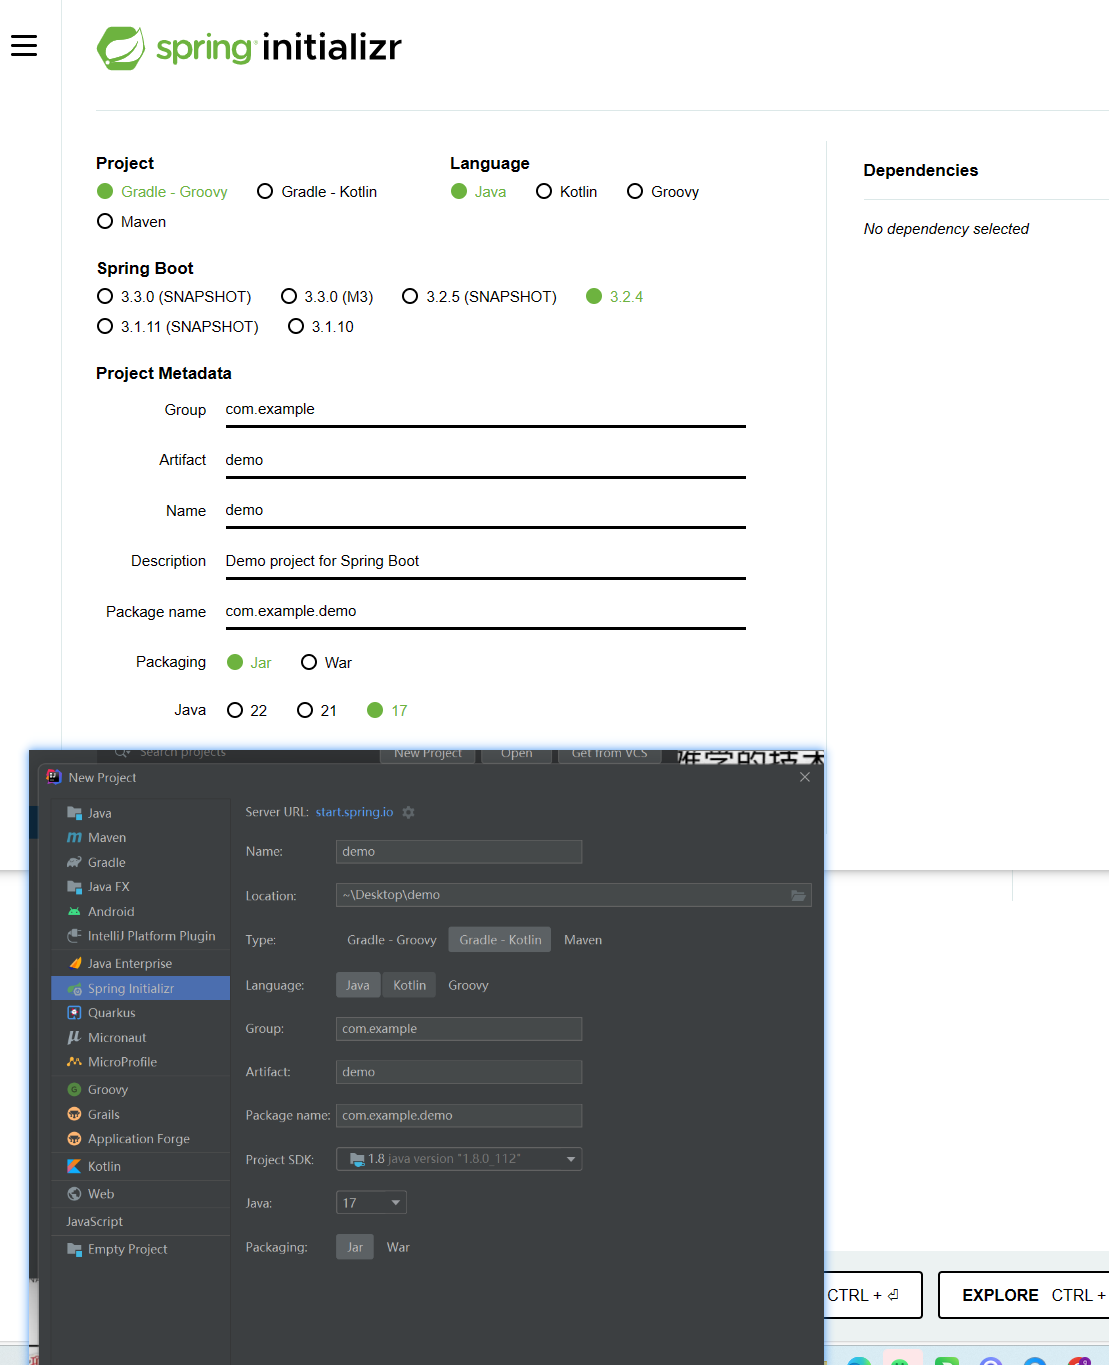Choose Android project type in sidebar
1109x1365 pixels.
coord(110,912)
